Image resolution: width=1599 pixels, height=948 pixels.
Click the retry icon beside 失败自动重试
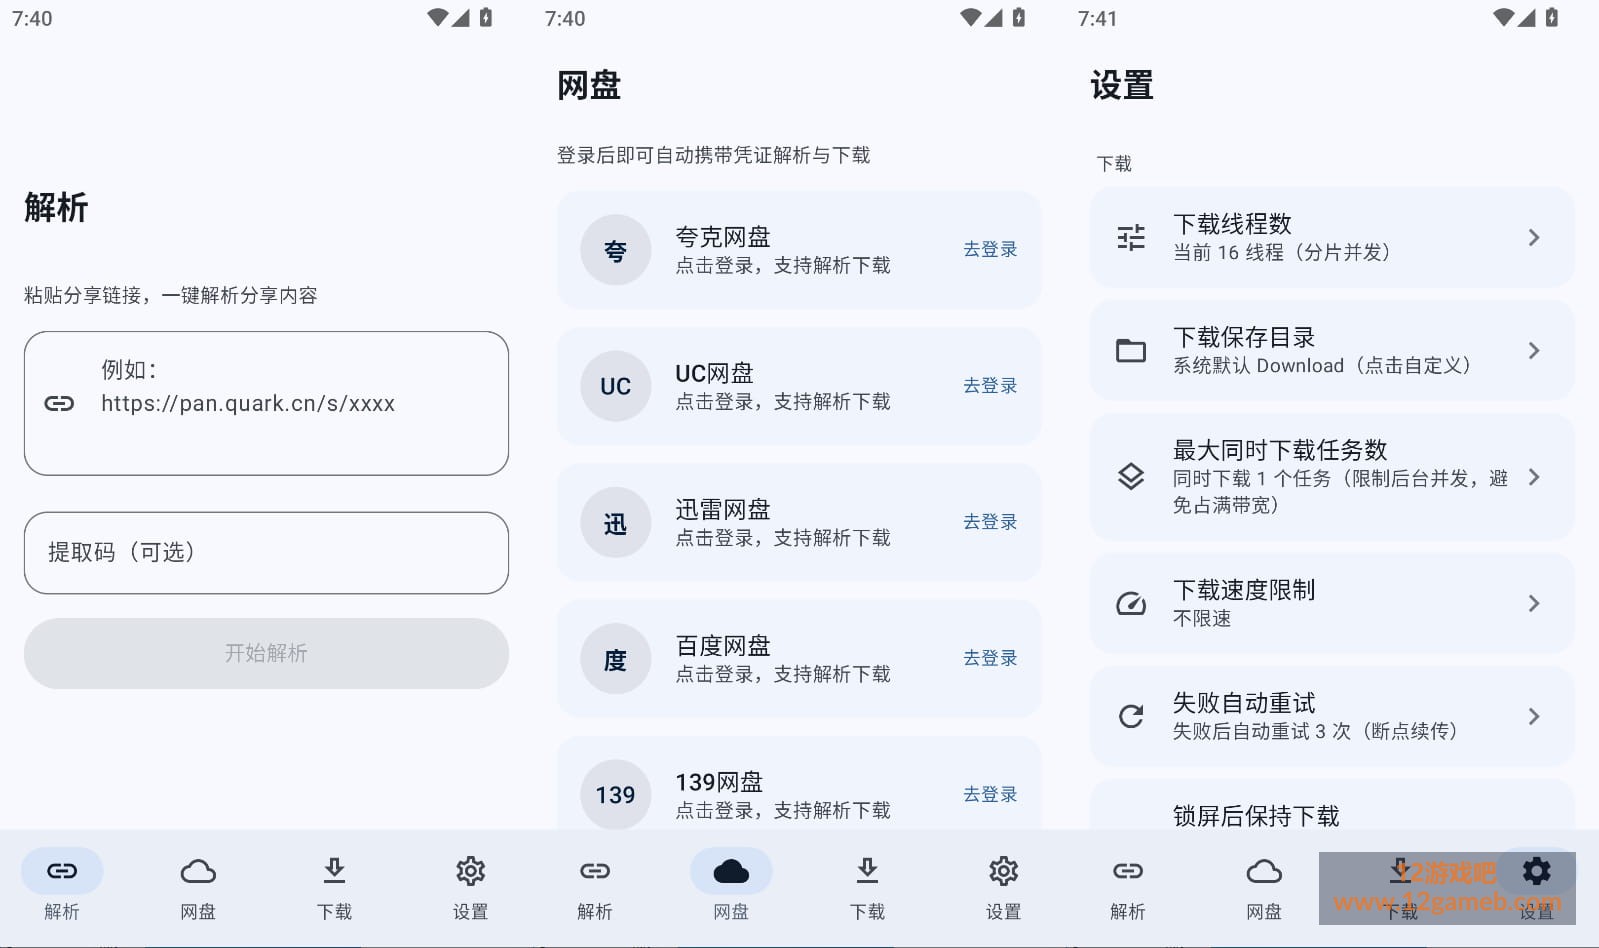1131,716
